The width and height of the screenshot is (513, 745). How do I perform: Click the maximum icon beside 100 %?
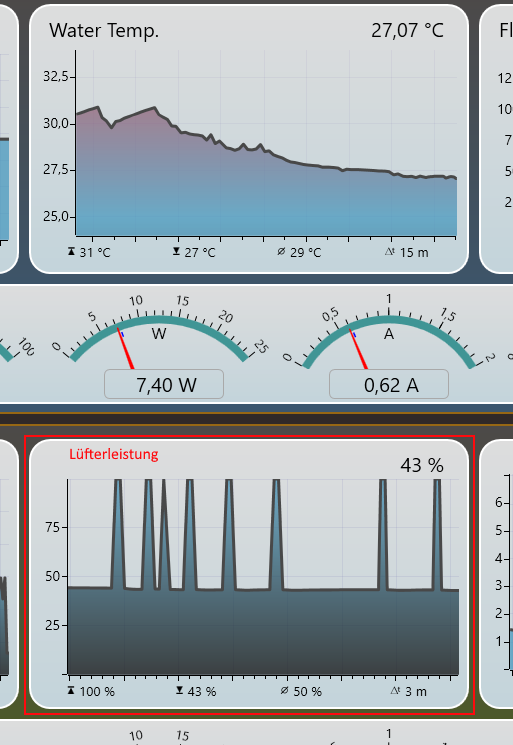pyautogui.click(x=71, y=690)
